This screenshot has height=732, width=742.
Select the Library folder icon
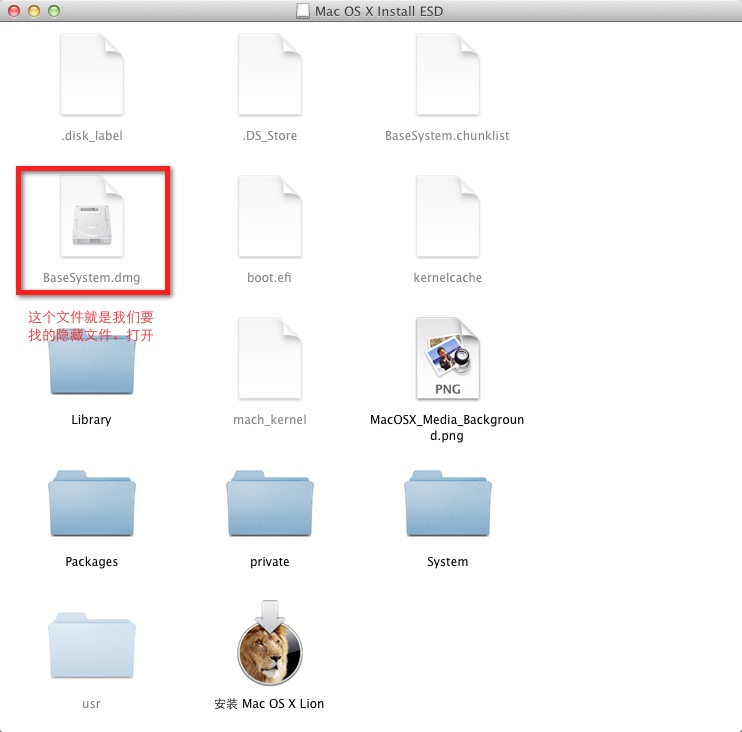tap(92, 362)
